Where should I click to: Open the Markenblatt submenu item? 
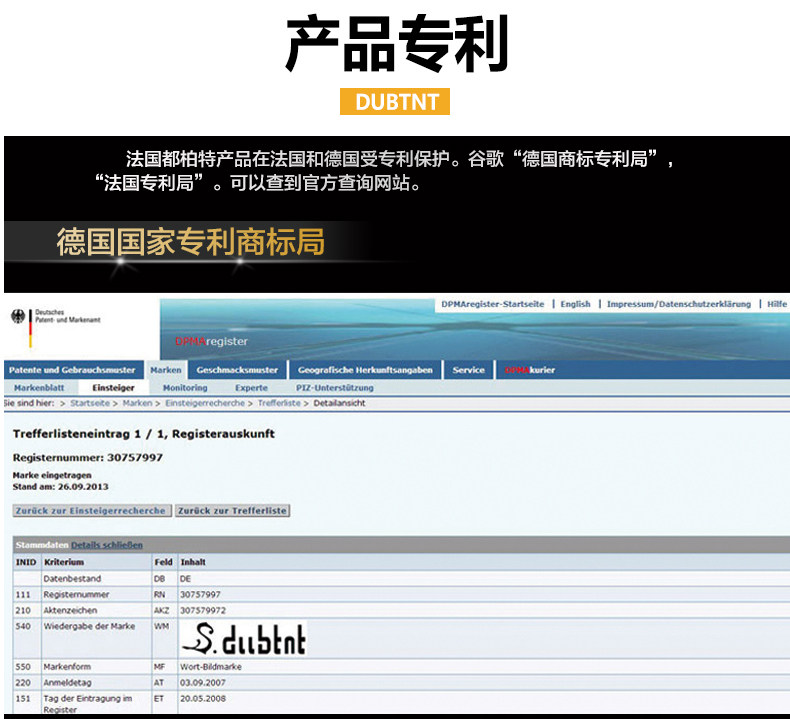tap(39, 387)
